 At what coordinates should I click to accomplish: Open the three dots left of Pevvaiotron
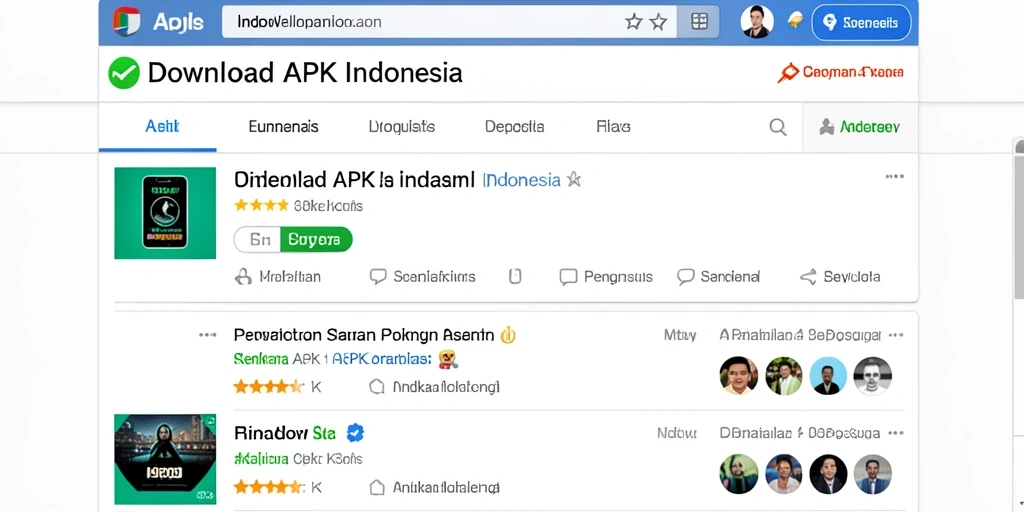click(208, 335)
